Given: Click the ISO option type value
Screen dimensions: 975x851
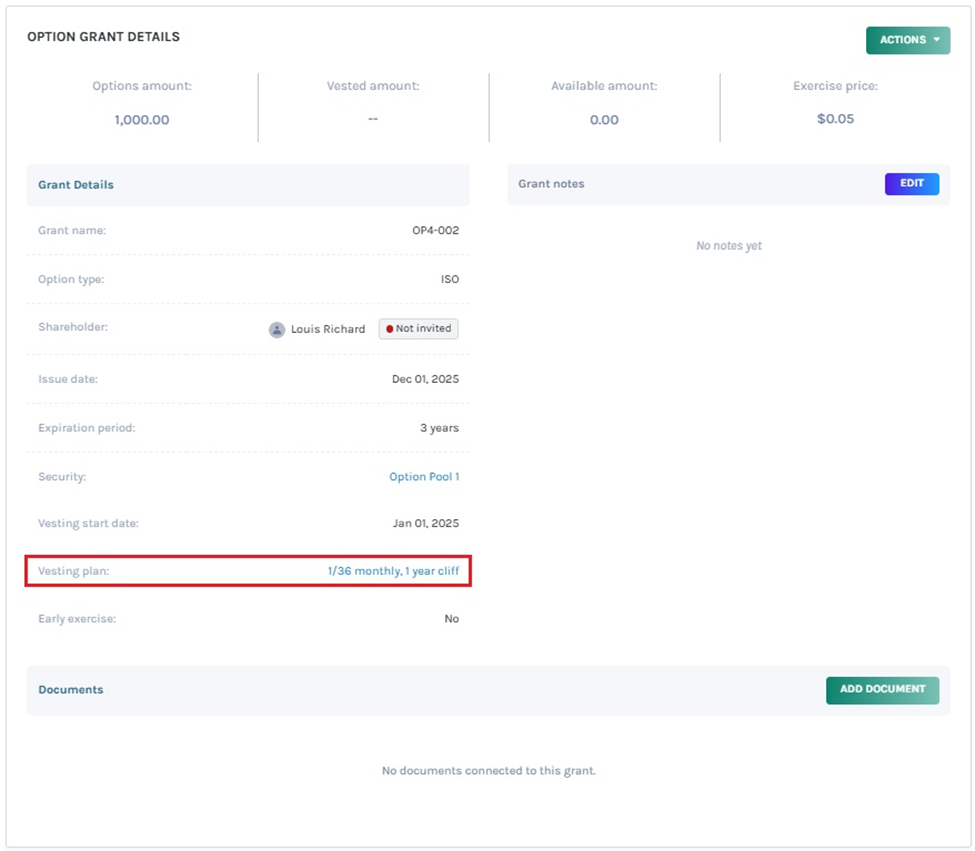Looking at the screenshot, I should click(x=450, y=279).
